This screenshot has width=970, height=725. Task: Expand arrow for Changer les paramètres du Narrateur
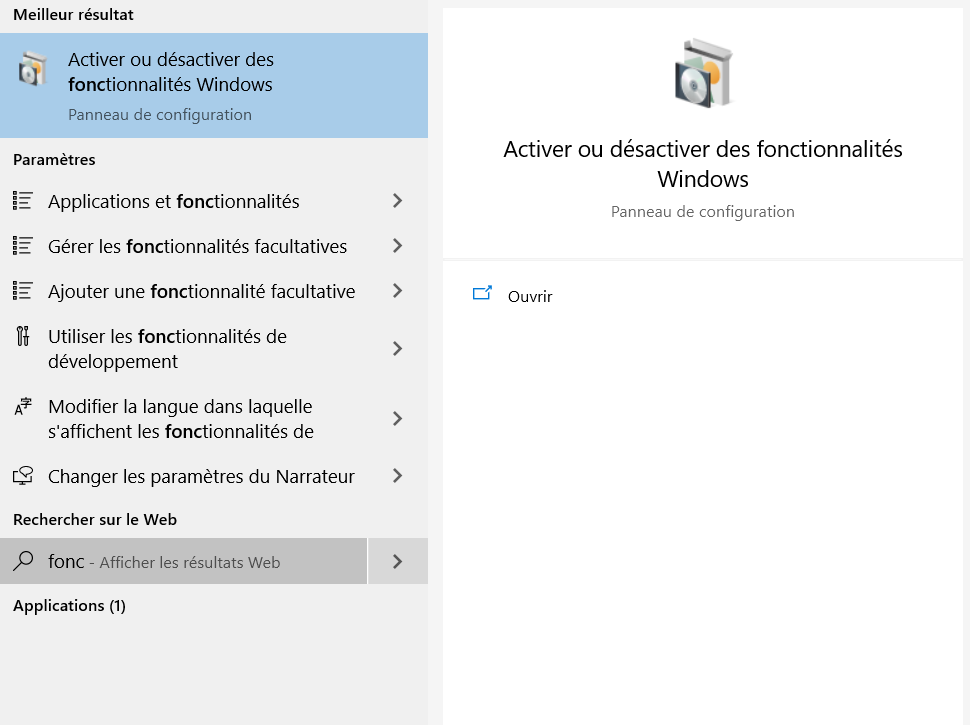pos(398,476)
